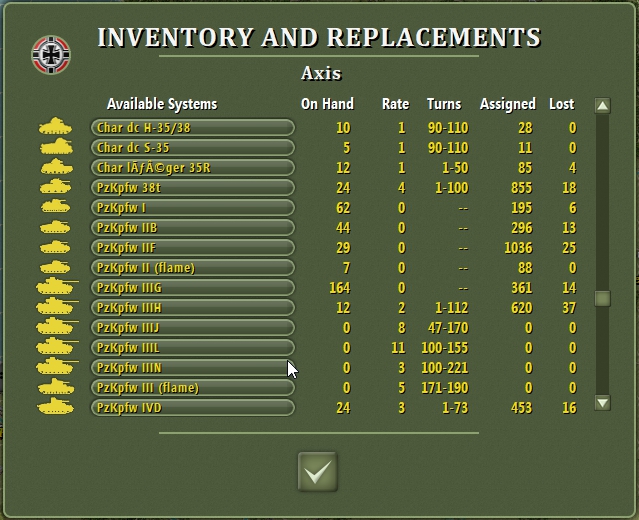Click the scrollbar up arrow

point(603,106)
